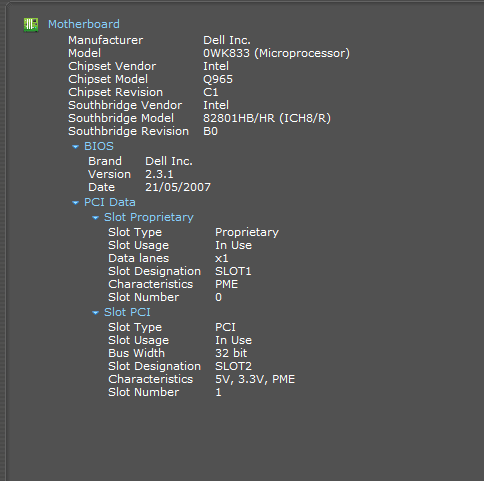Select the Slot Proprietary heading label
This screenshot has height=481, width=484.
click(149, 217)
